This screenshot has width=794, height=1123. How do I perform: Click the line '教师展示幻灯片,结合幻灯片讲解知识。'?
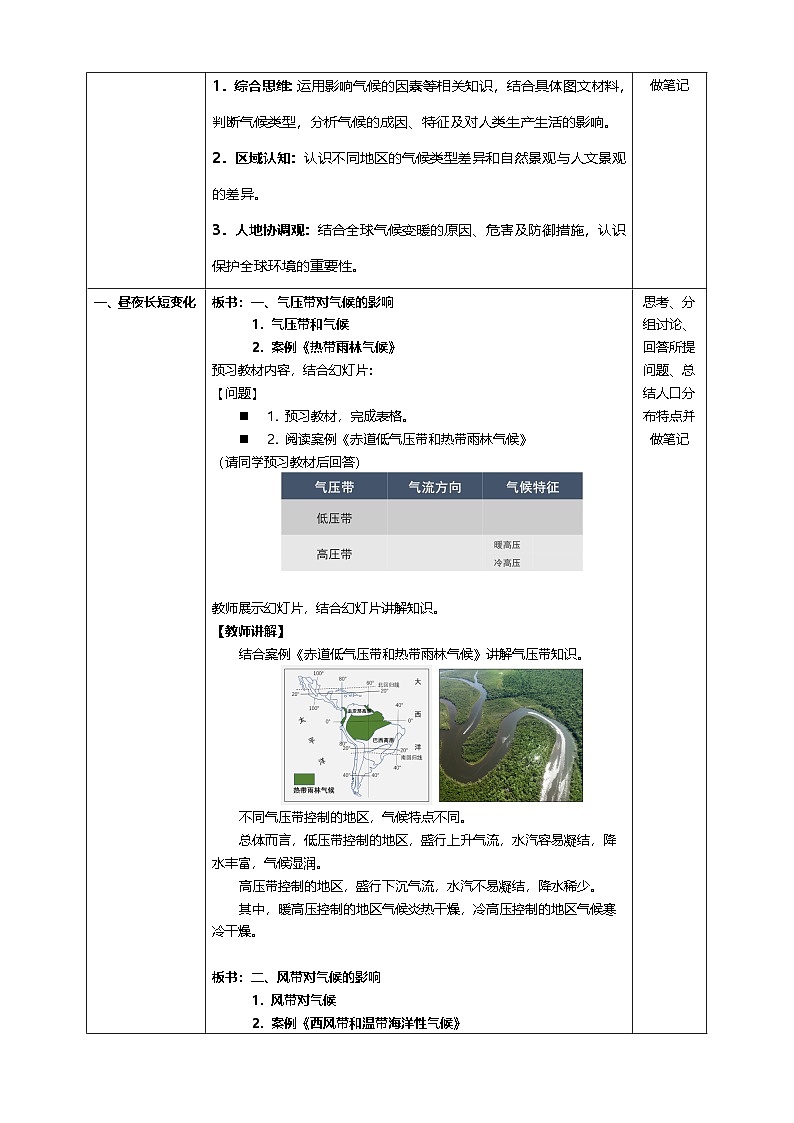pyautogui.click(x=326, y=608)
